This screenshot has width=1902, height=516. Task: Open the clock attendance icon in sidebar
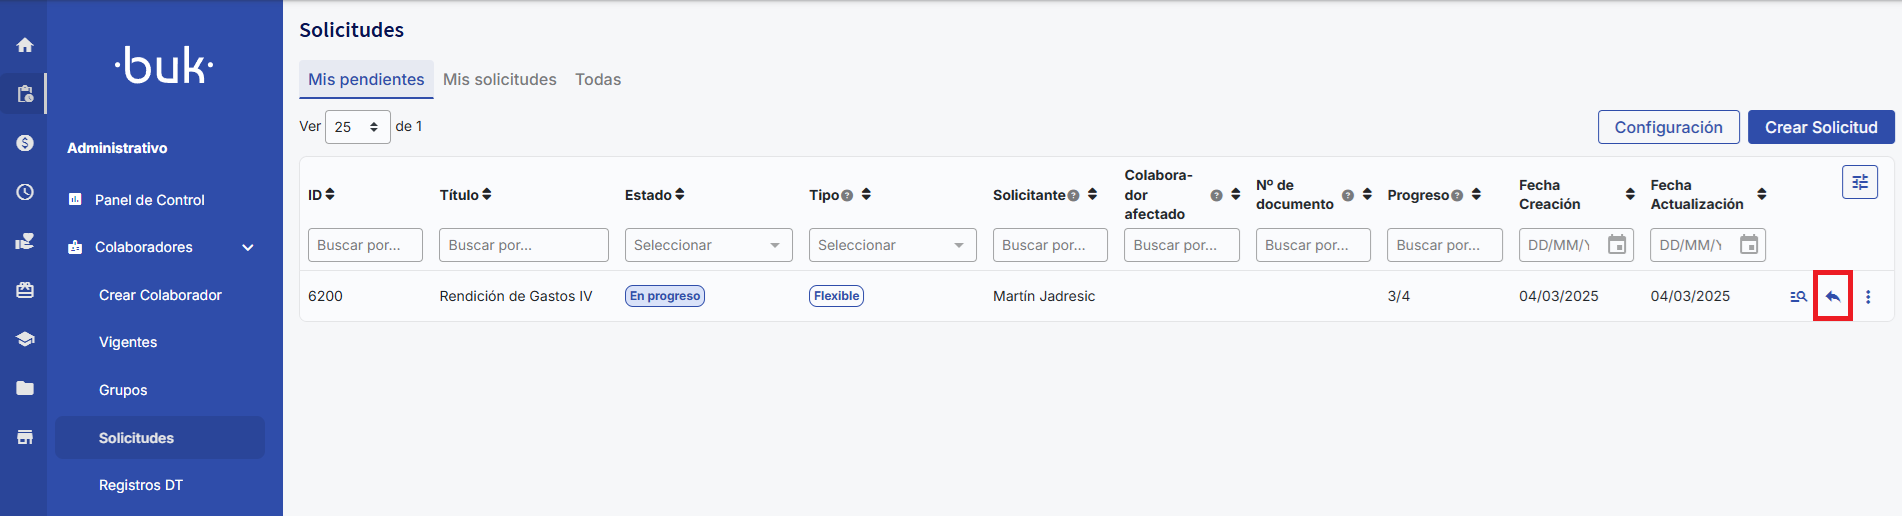(25, 192)
